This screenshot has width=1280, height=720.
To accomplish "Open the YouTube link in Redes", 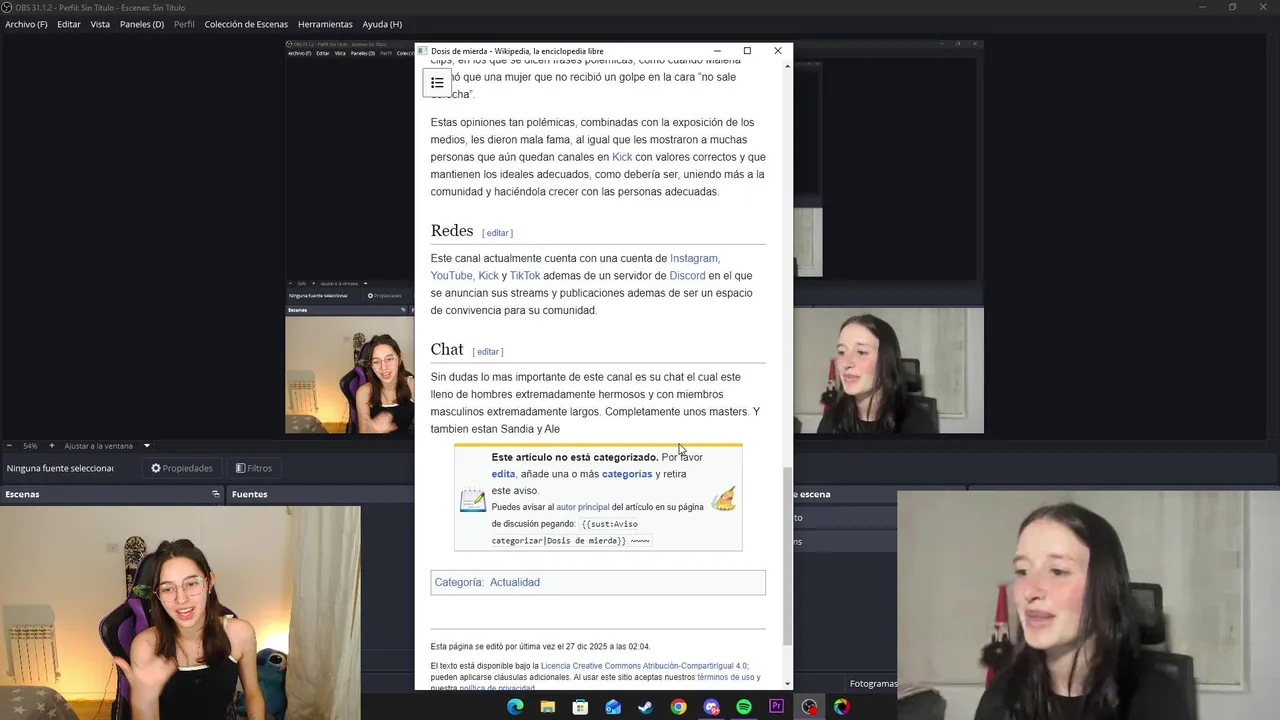I will point(451,276).
